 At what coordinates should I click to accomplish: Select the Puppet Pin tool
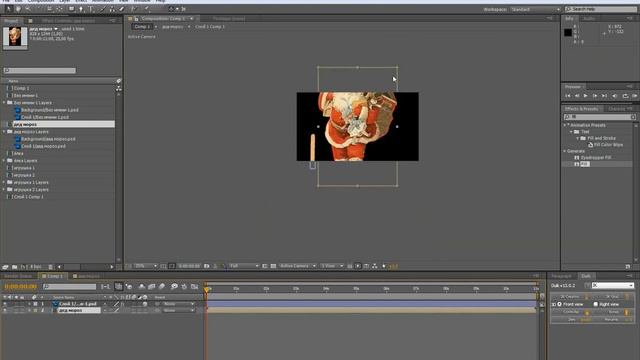(x=146, y=9)
